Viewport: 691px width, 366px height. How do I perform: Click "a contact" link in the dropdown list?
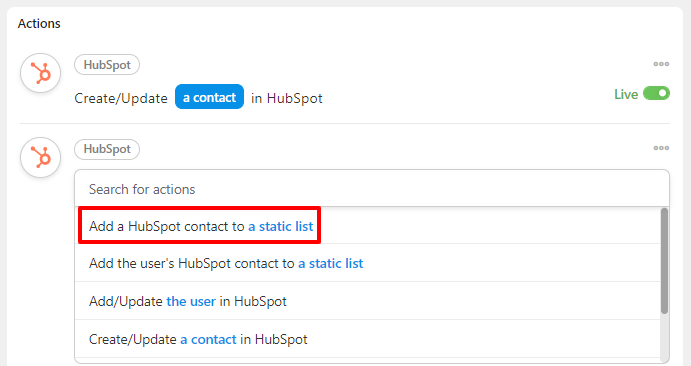[208, 339]
